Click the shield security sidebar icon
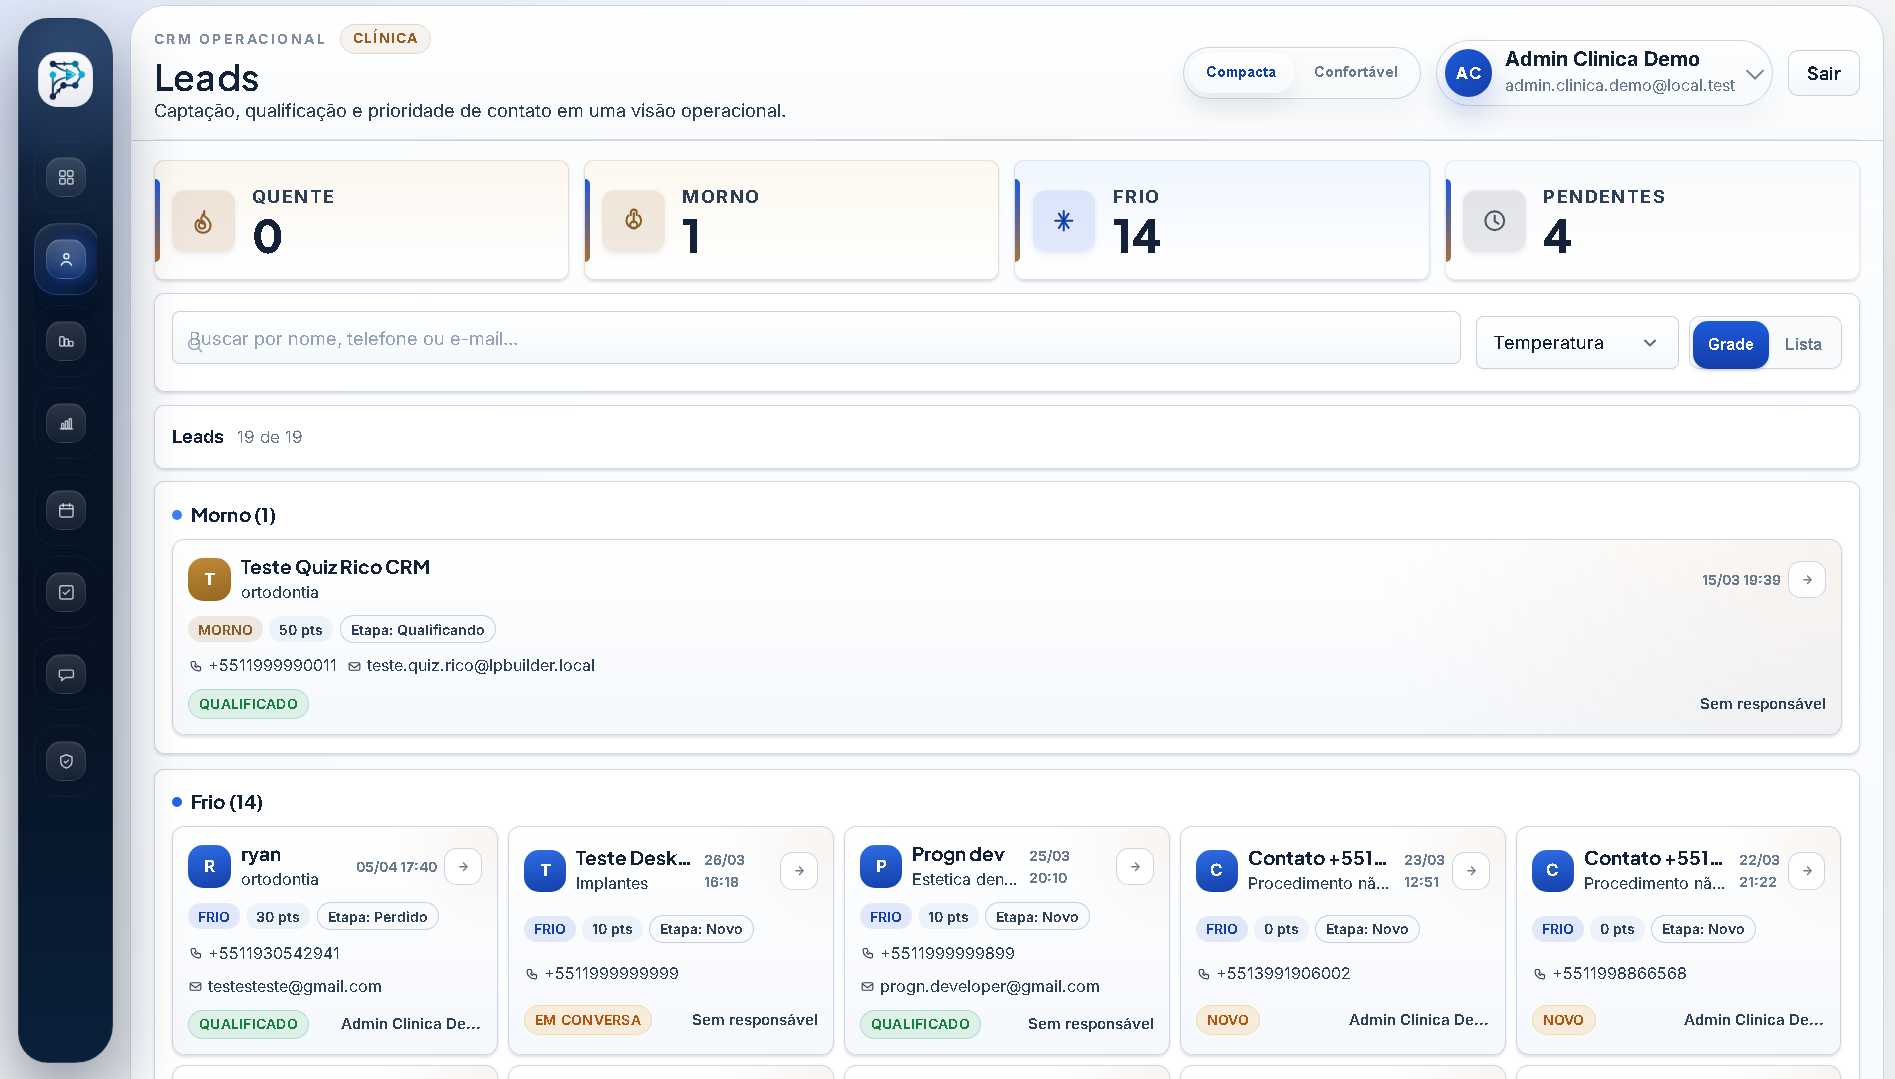Screen dimensions: 1895x1079 coord(66,762)
